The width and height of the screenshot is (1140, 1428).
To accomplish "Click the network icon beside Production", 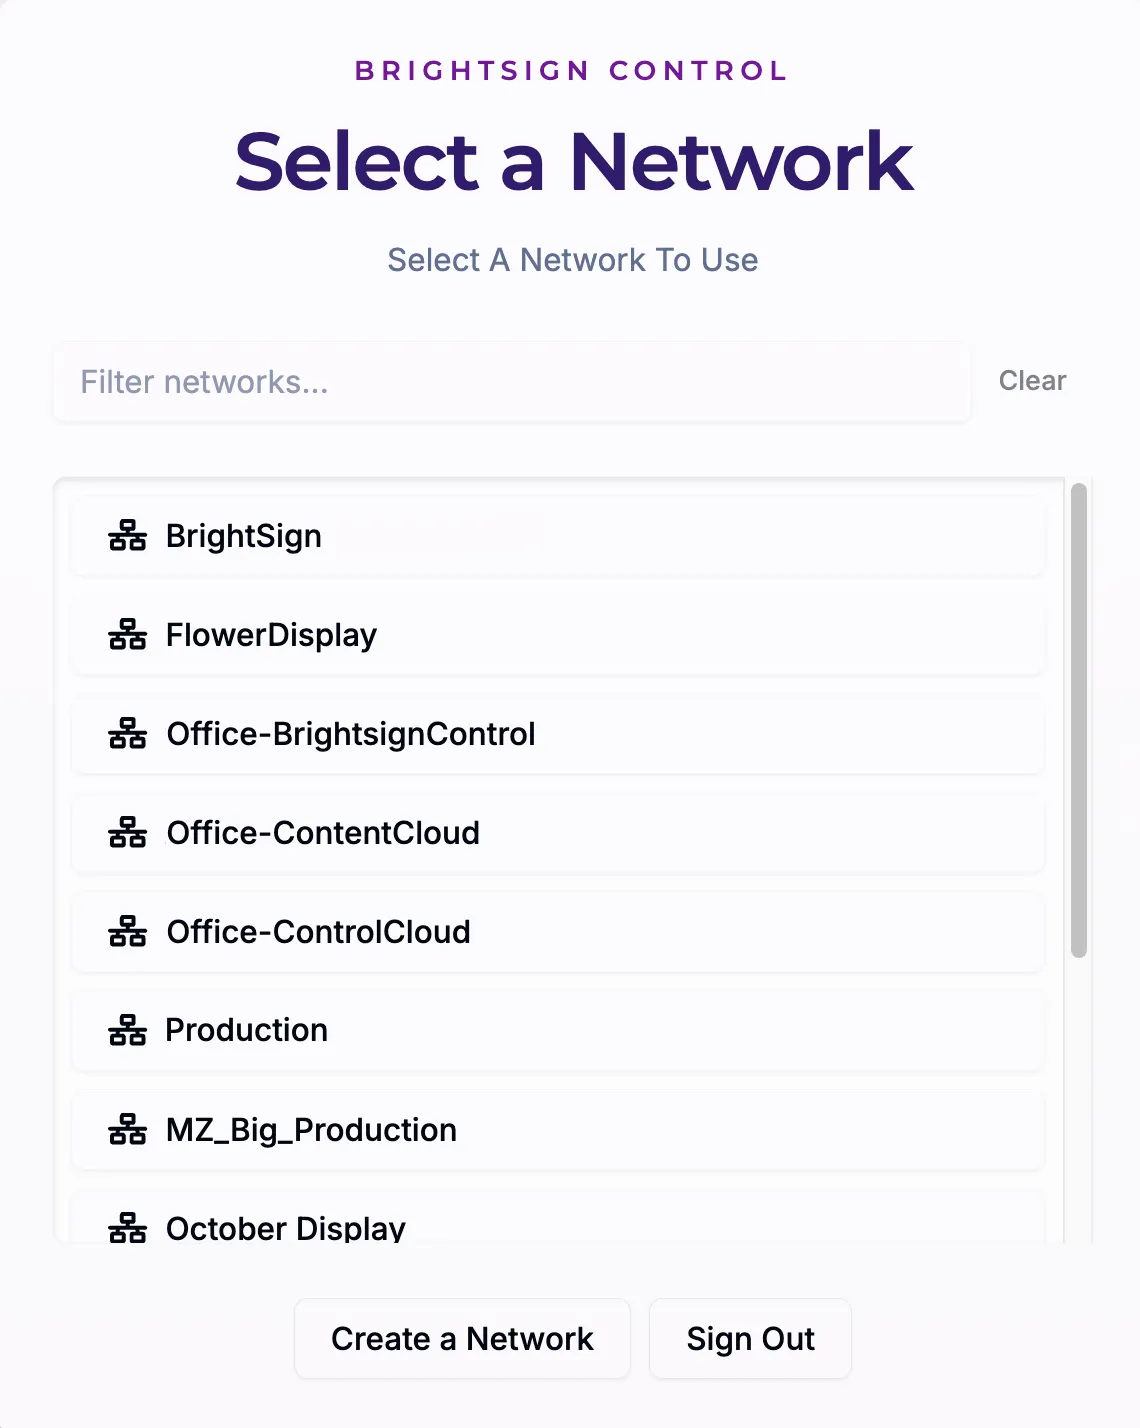I will (x=127, y=1031).
